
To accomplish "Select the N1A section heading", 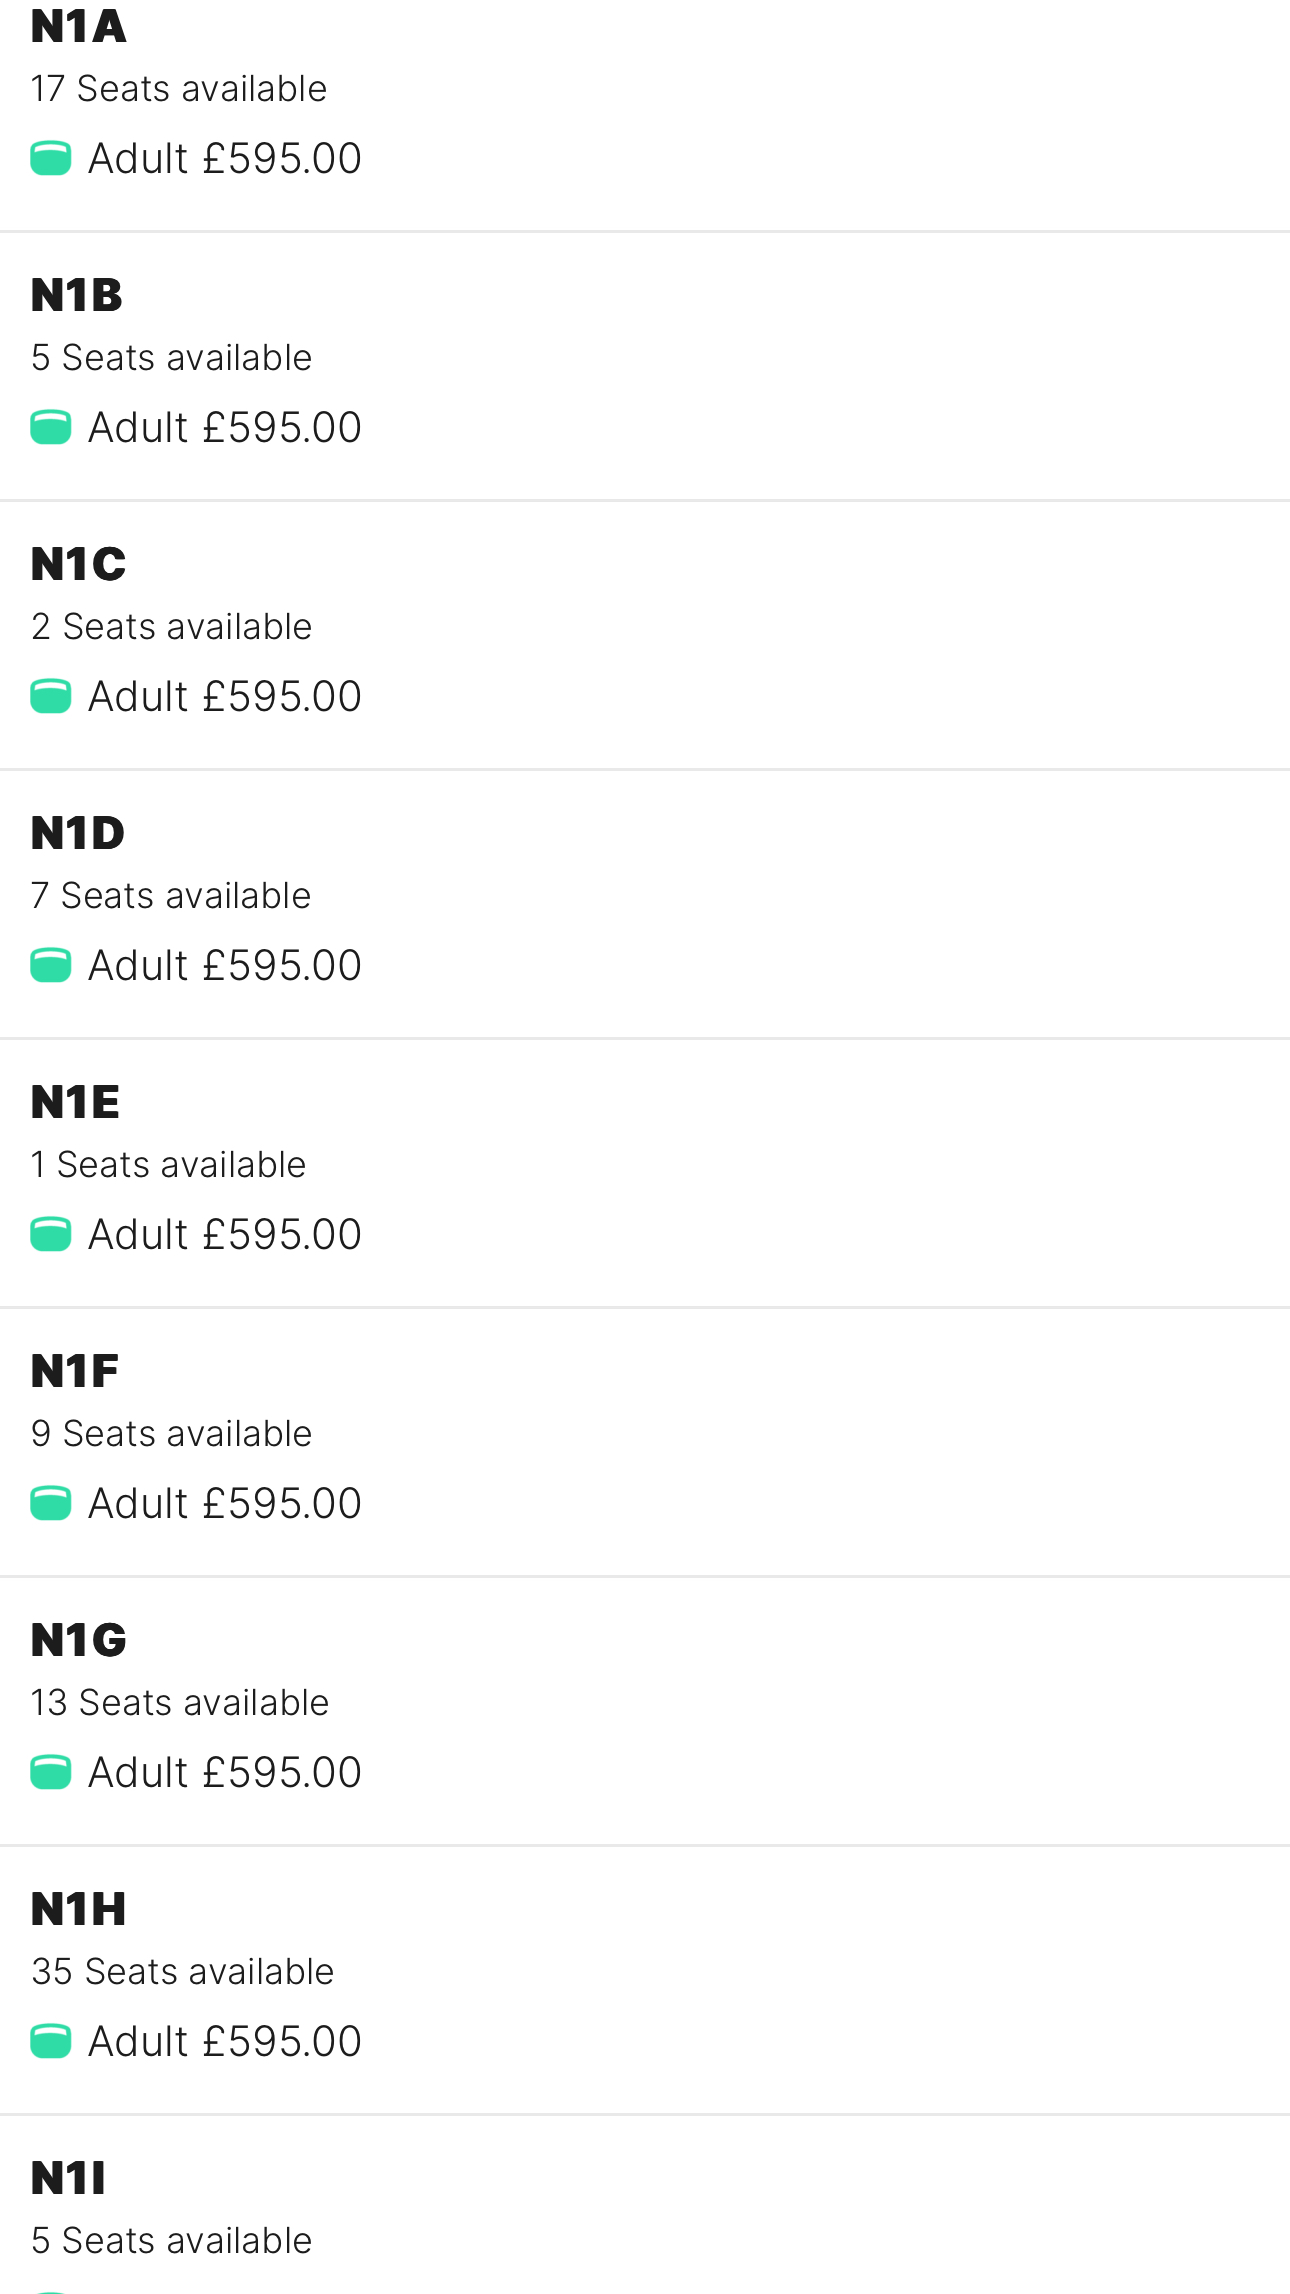I will point(79,26).
